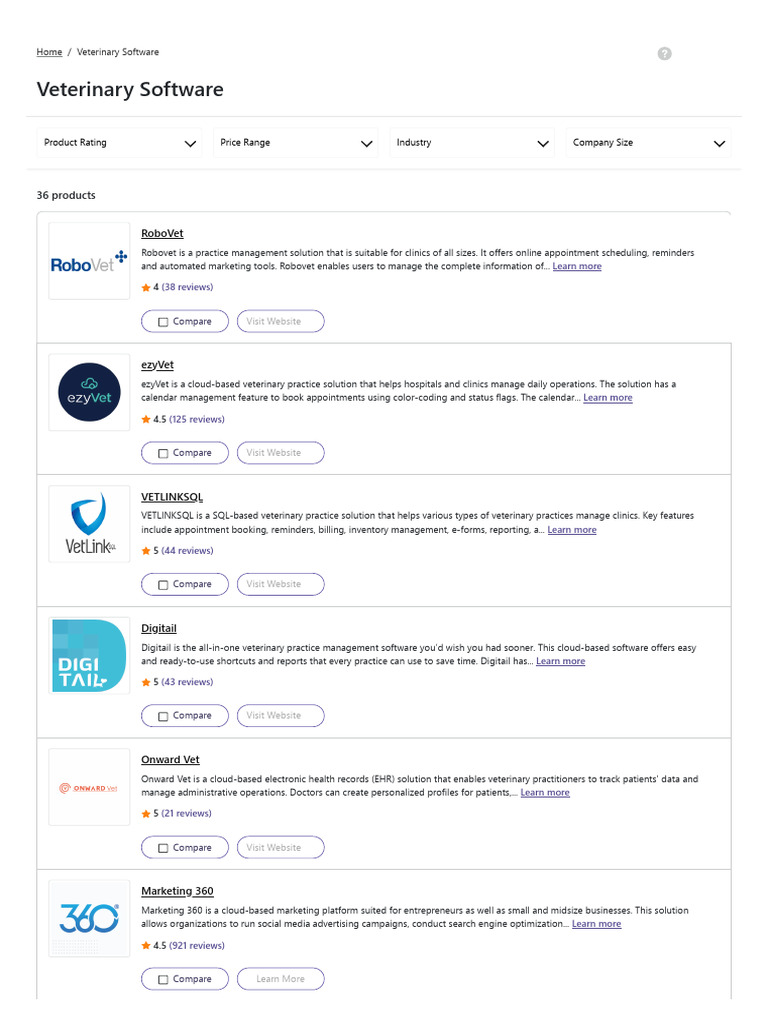Viewport: 768px width, 1024px height.
Task: Check the Compare box for Marketing 360
Action: [x=163, y=979]
